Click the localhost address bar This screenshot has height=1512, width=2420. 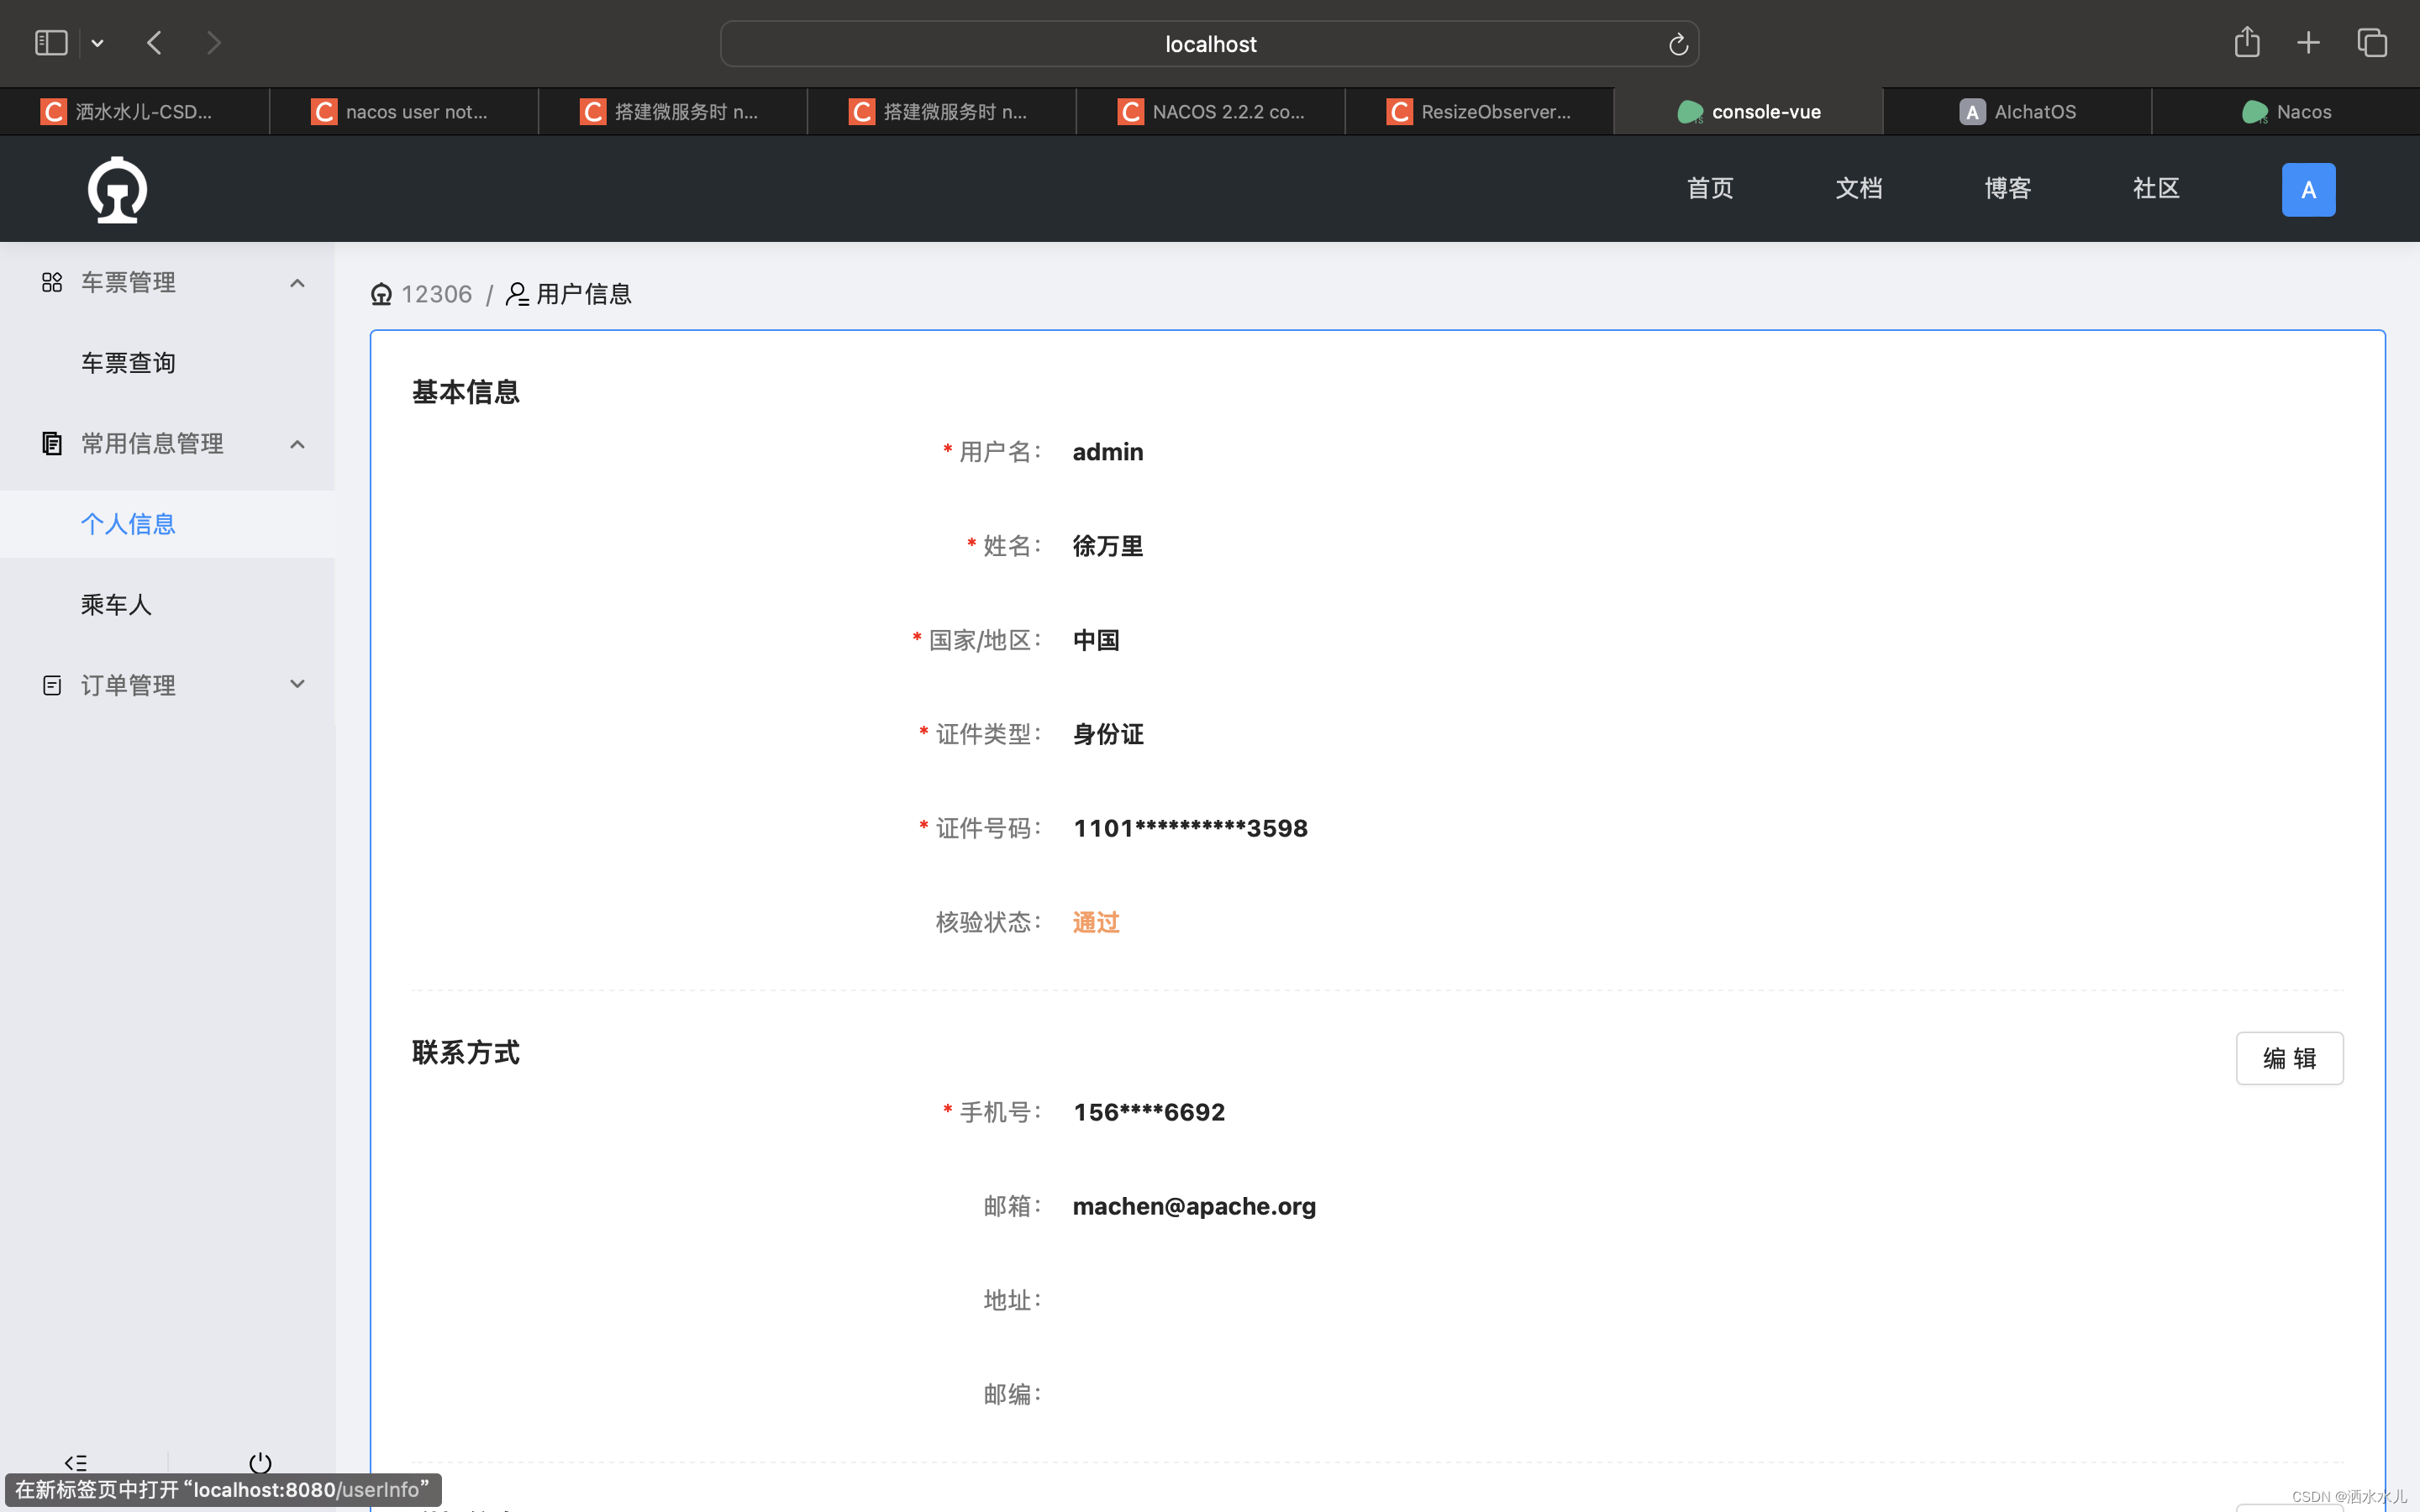pos(1209,44)
